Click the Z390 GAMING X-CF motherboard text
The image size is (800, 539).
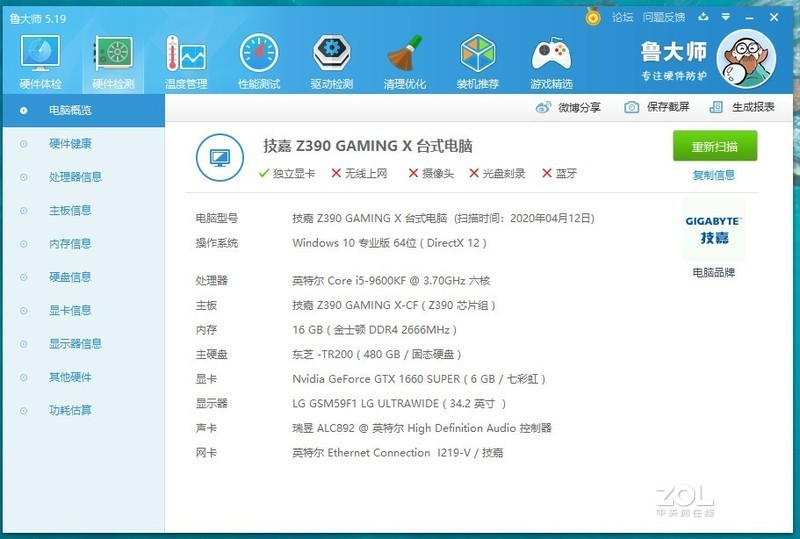click(x=394, y=305)
